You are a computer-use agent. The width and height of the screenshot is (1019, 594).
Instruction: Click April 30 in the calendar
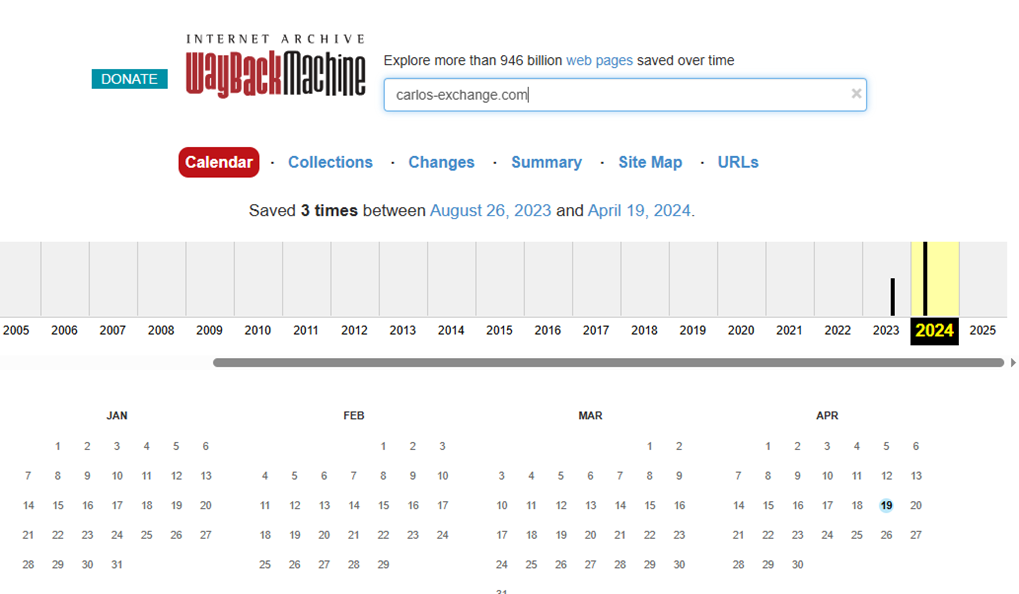(797, 565)
